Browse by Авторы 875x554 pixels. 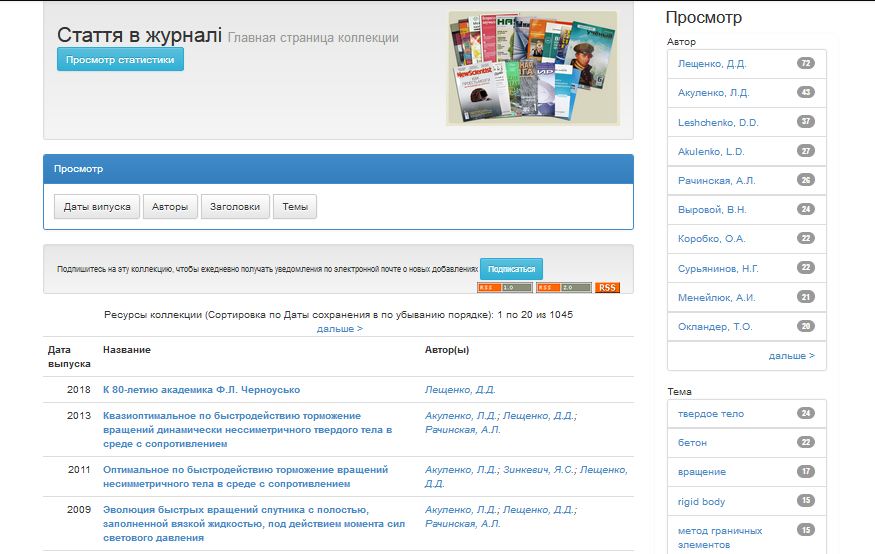coord(170,206)
